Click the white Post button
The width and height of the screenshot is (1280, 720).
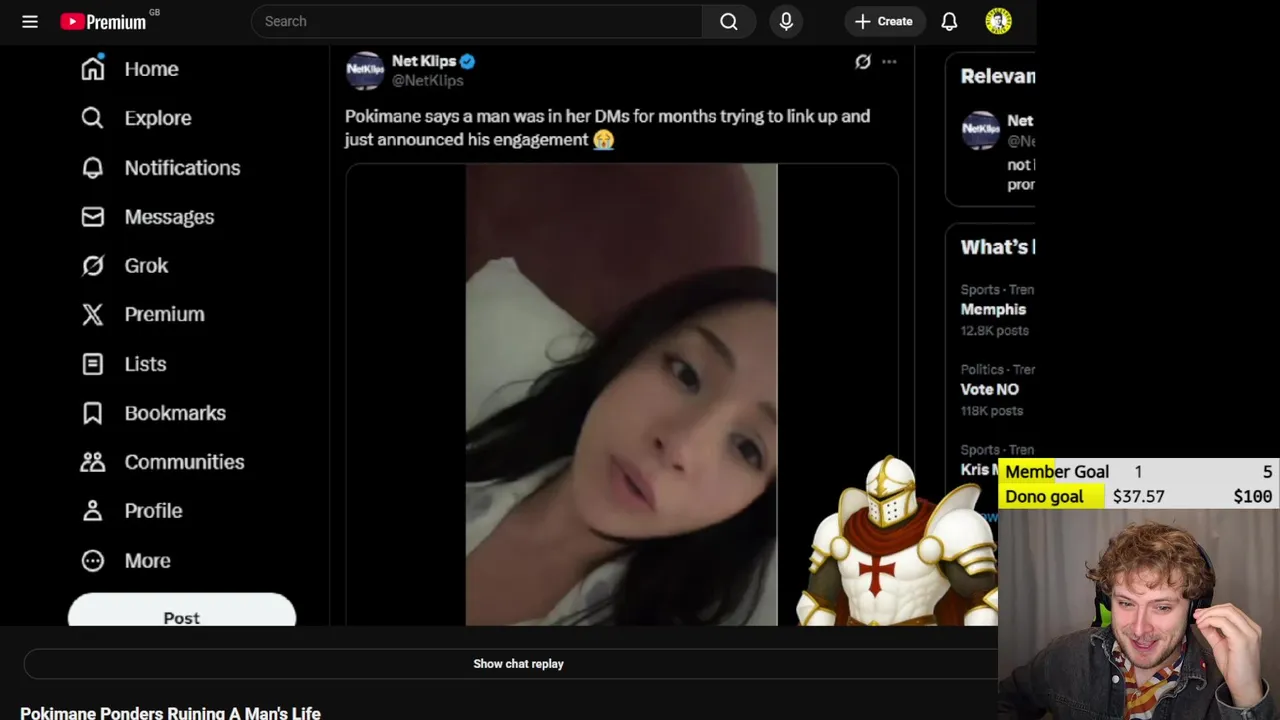pos(182,612)
